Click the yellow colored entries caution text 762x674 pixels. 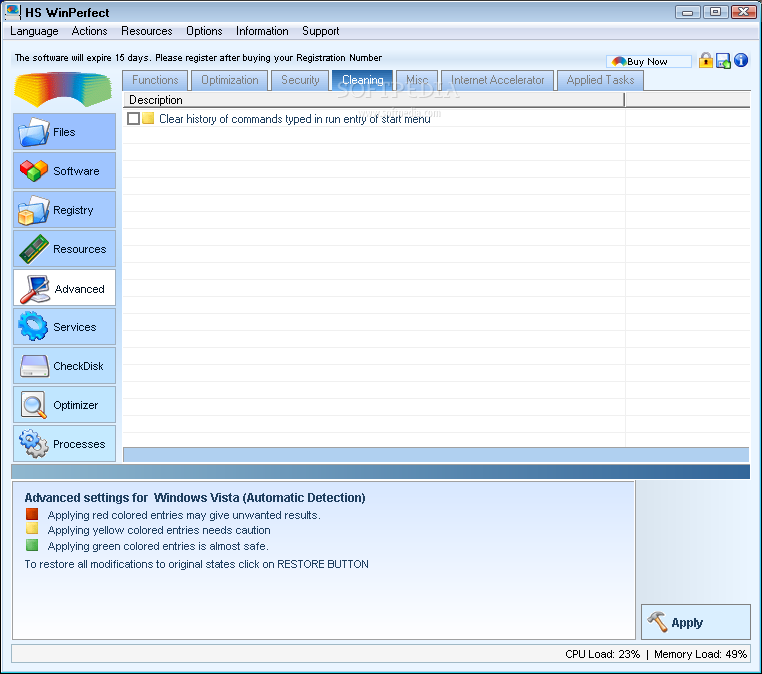(159, 530)
